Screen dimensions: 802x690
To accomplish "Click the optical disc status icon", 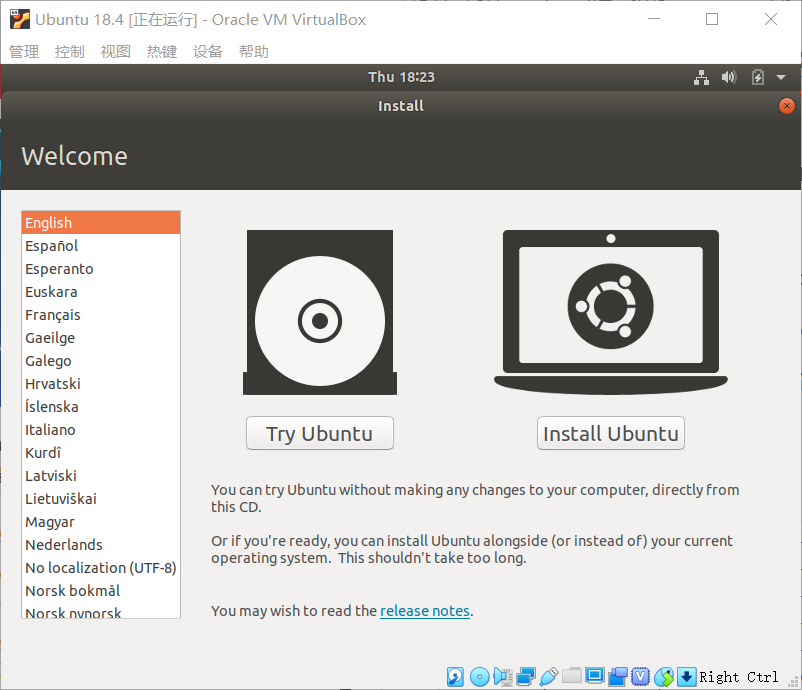I will pos(479,677).
